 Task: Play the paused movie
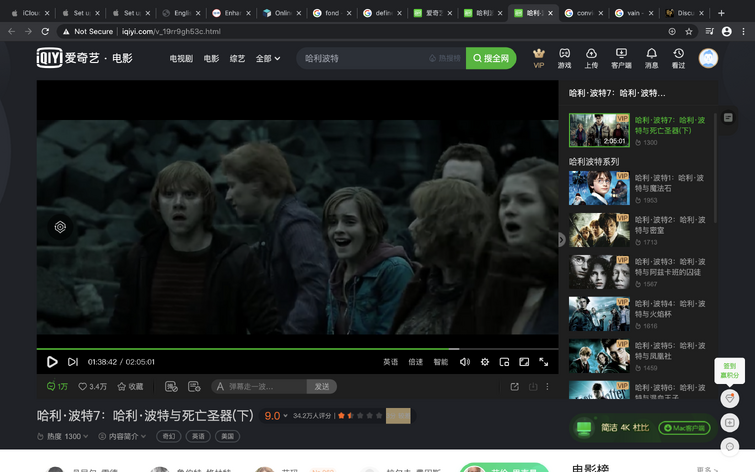(52, 362)
